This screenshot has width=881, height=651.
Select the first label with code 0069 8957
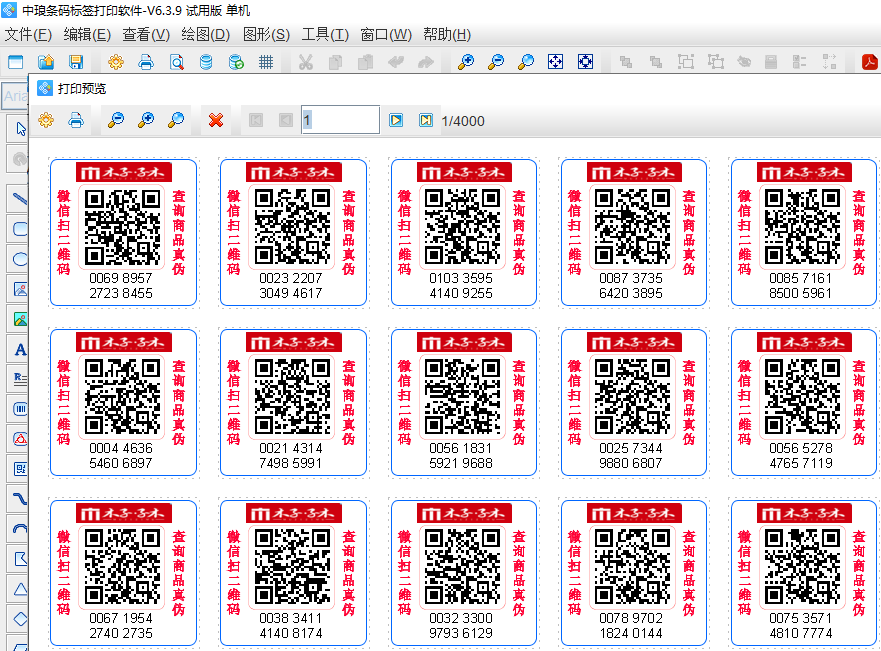[x=123, y=232]
